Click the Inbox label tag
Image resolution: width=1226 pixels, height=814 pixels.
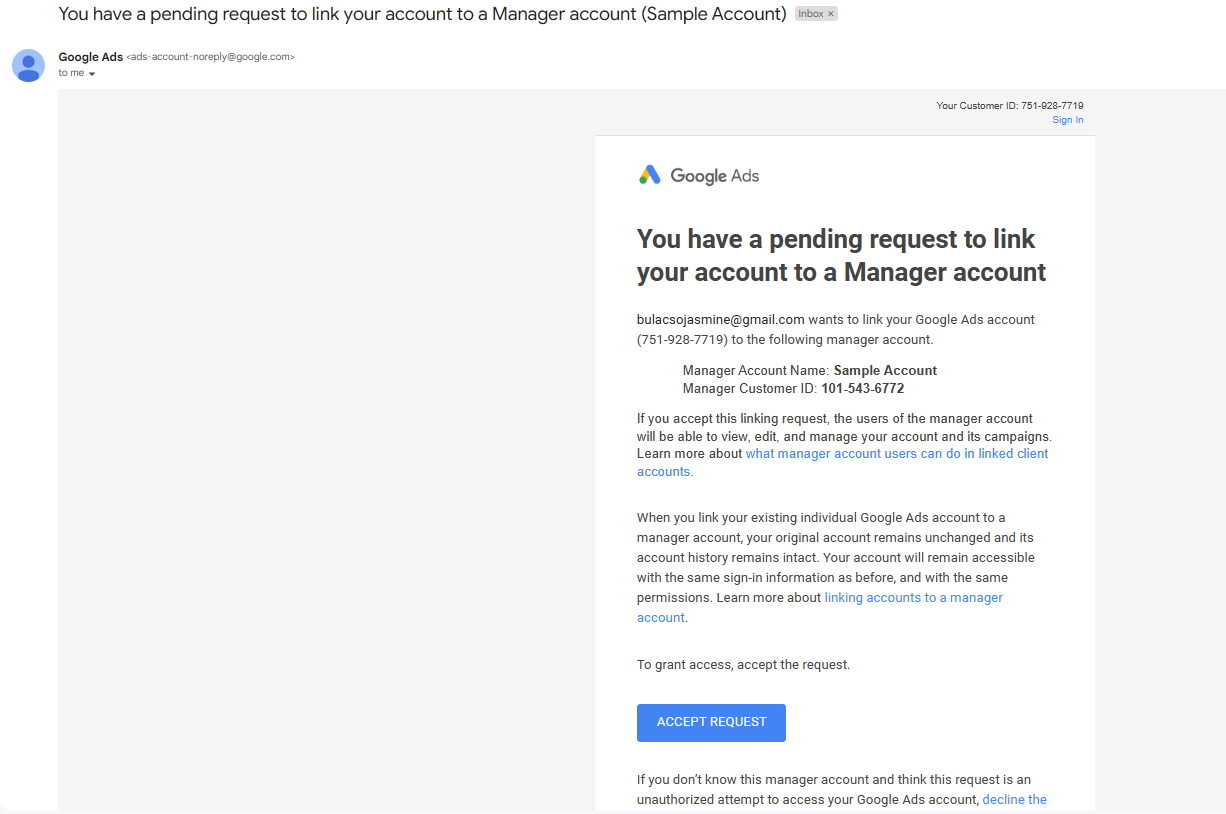coord(816,14)
